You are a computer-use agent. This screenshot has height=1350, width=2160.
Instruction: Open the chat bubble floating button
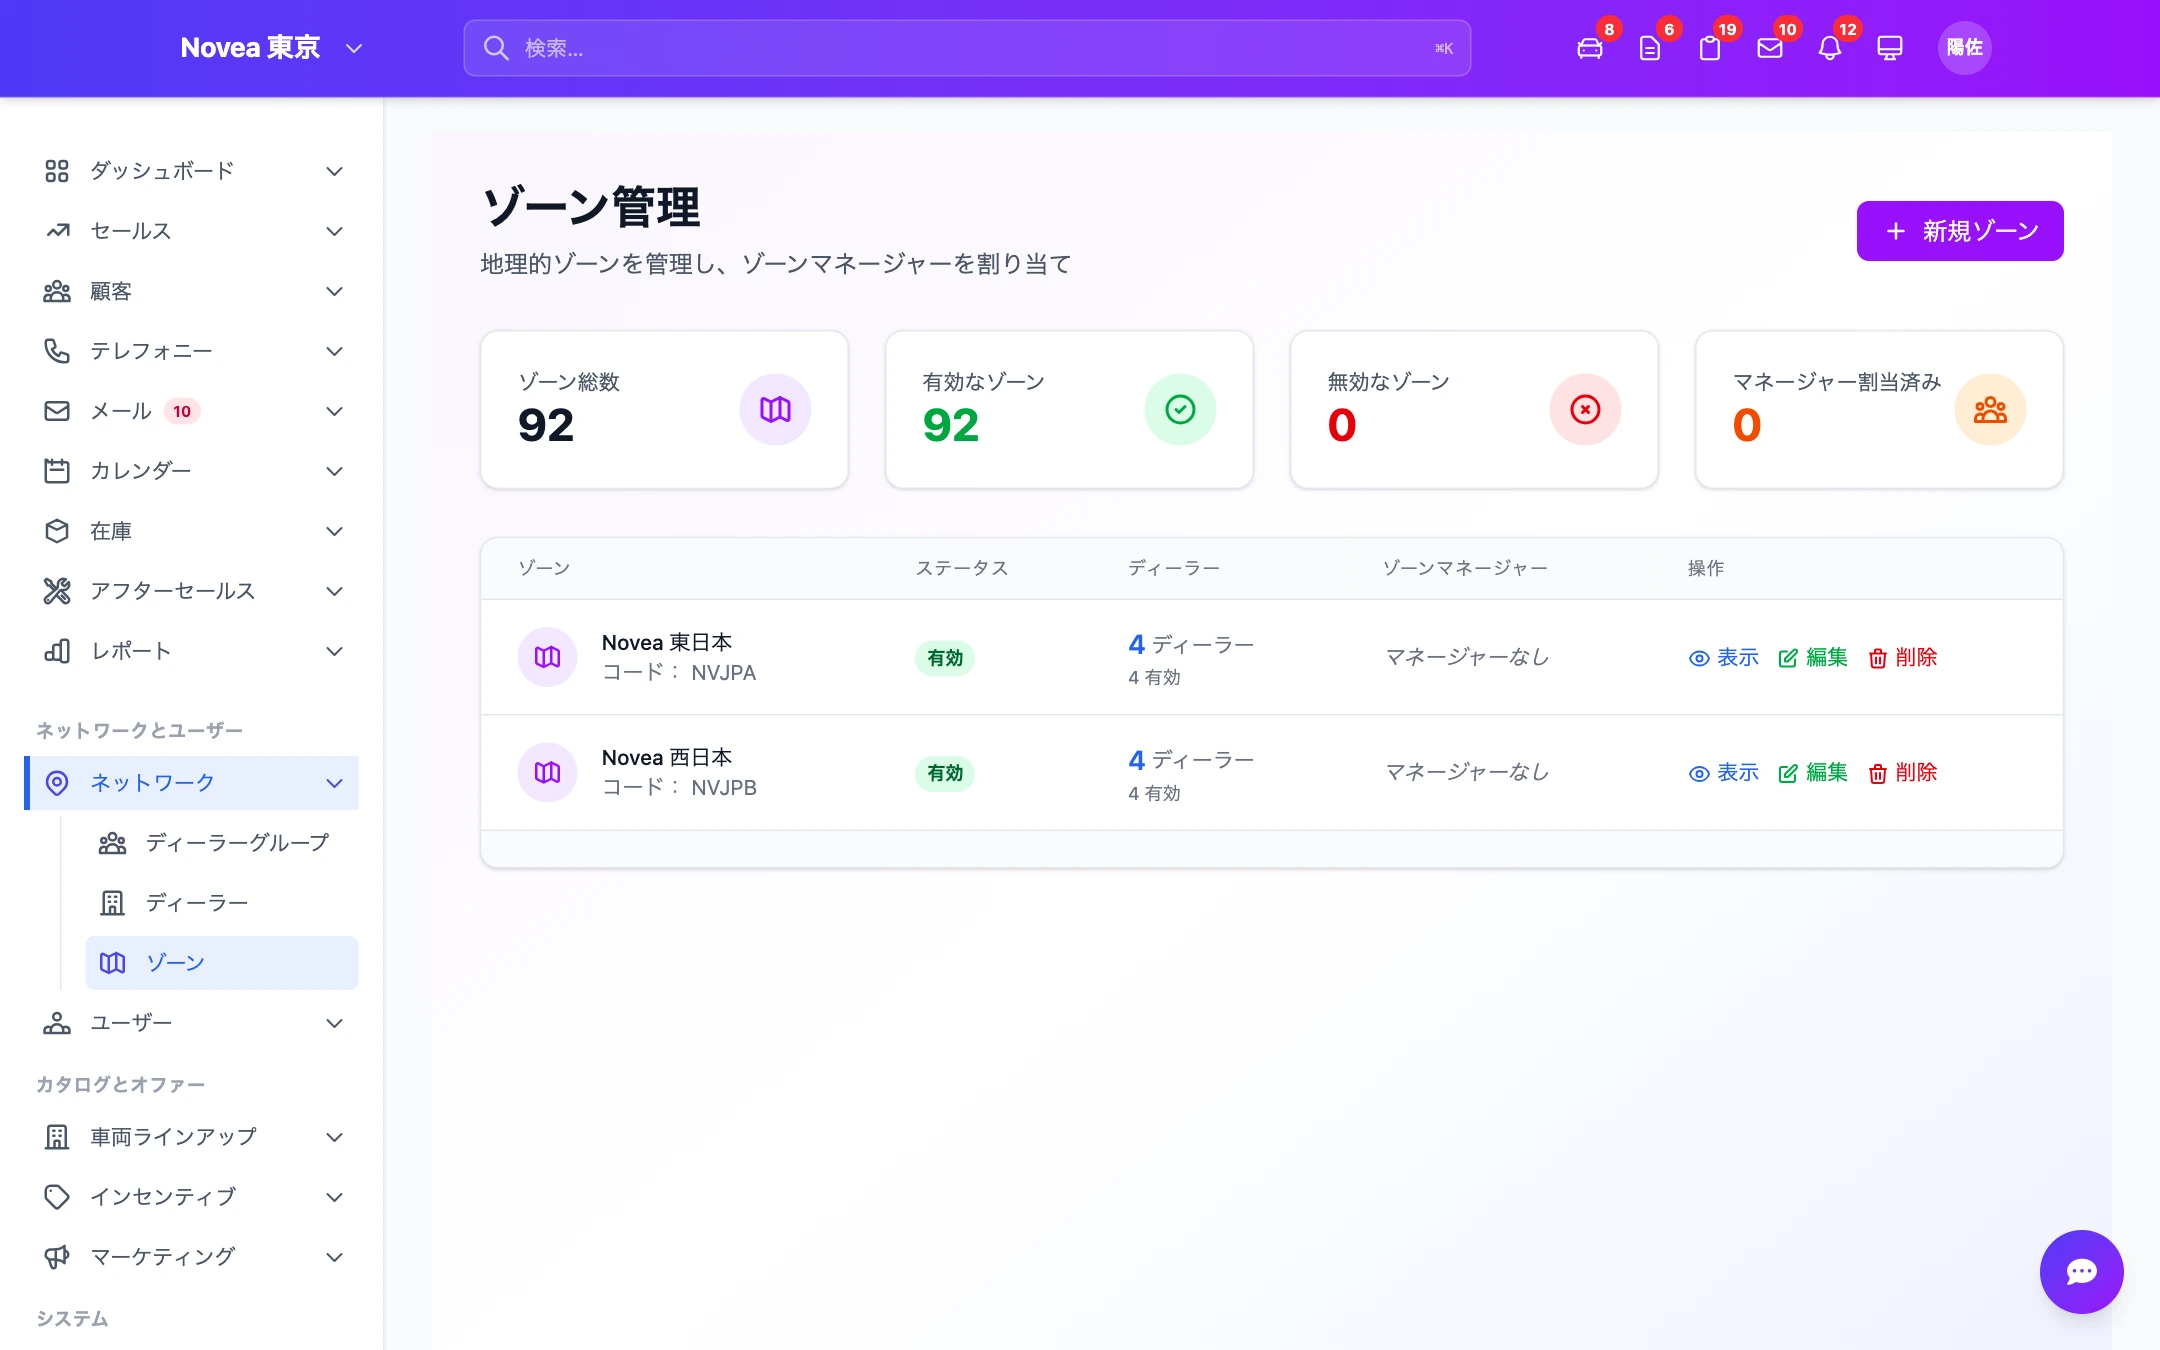coord(2081,1271)
